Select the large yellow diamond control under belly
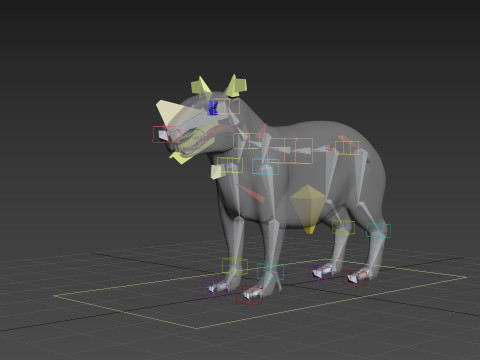The width and height of the screenshot is (480, 360). [x=308, y=209]
